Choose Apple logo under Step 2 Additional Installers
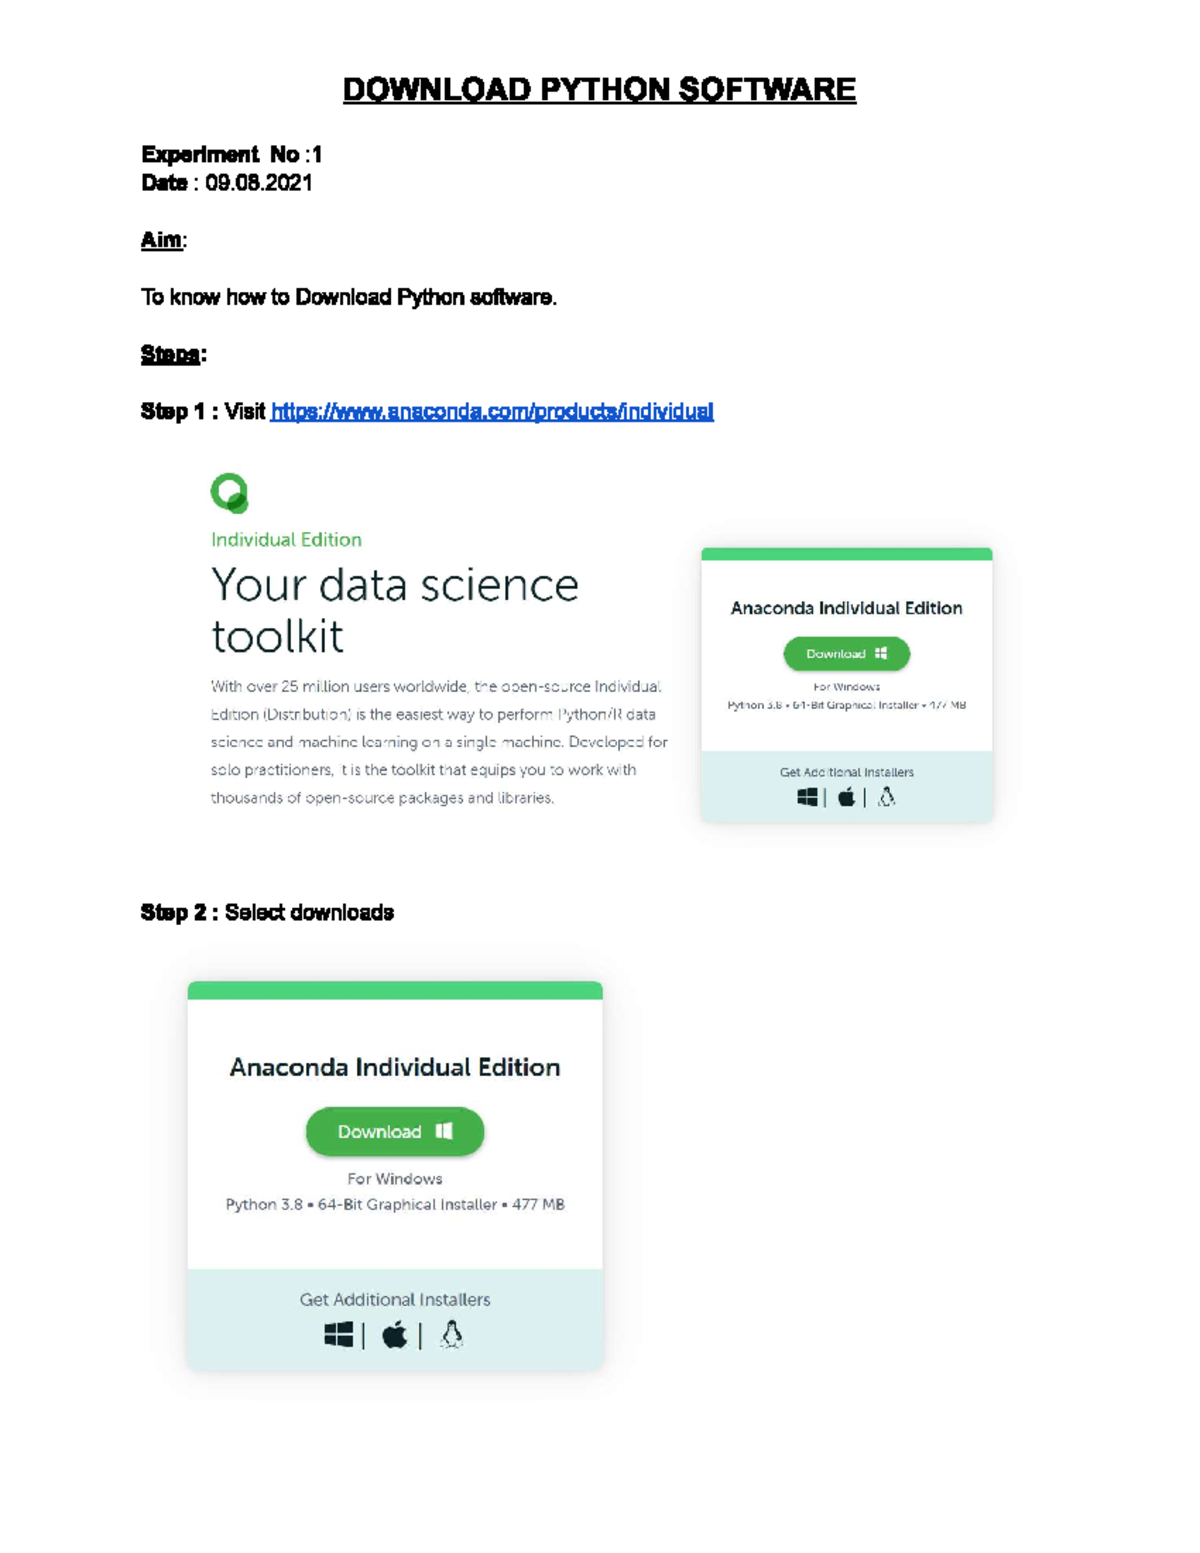This screenshot has width=1200, height=1553. (x=395, y=1334)
